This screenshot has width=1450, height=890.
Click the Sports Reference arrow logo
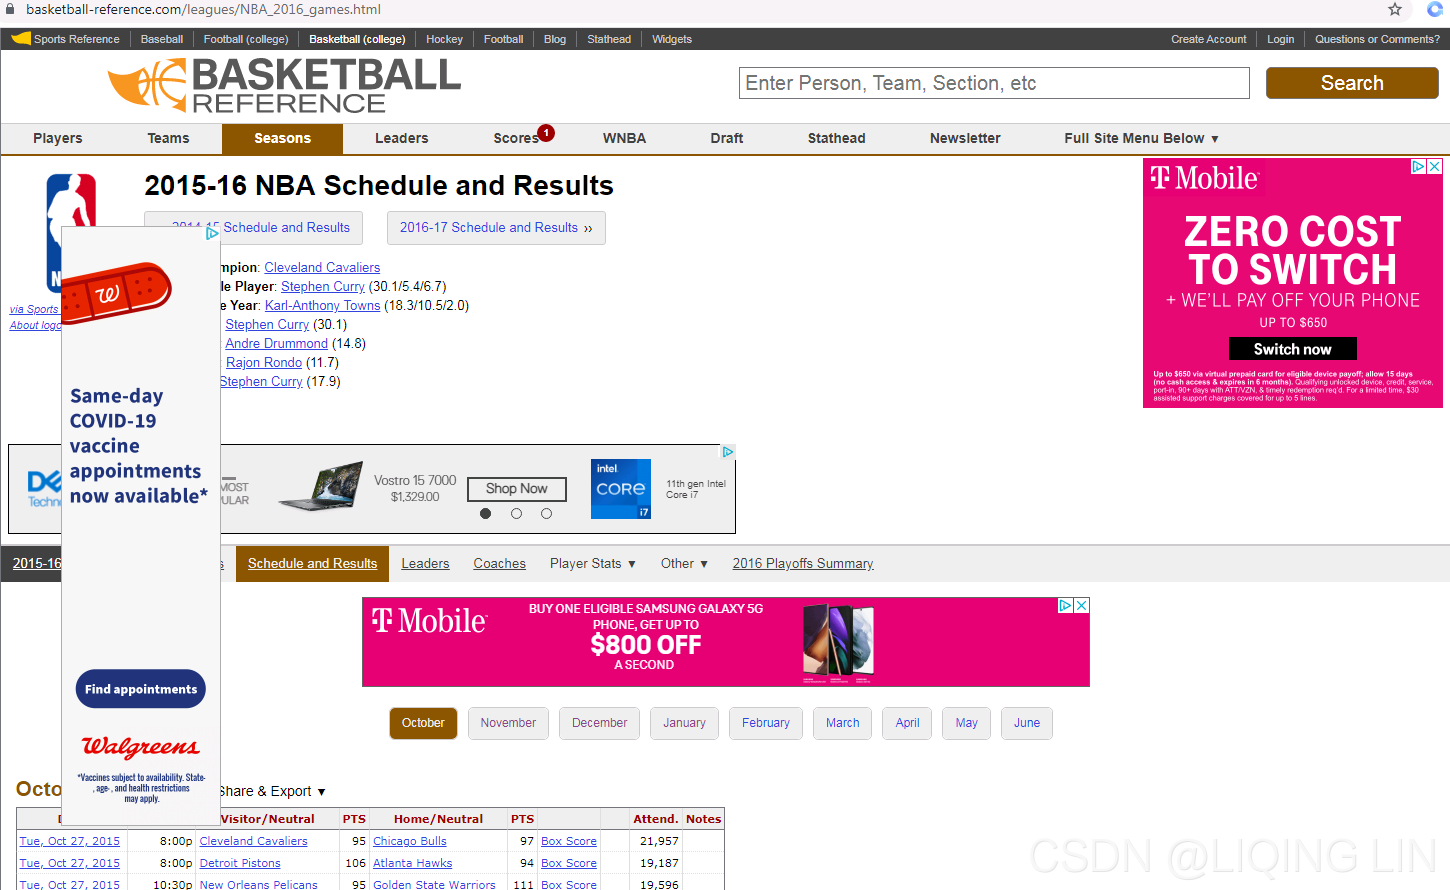click(x=21, y=39)
